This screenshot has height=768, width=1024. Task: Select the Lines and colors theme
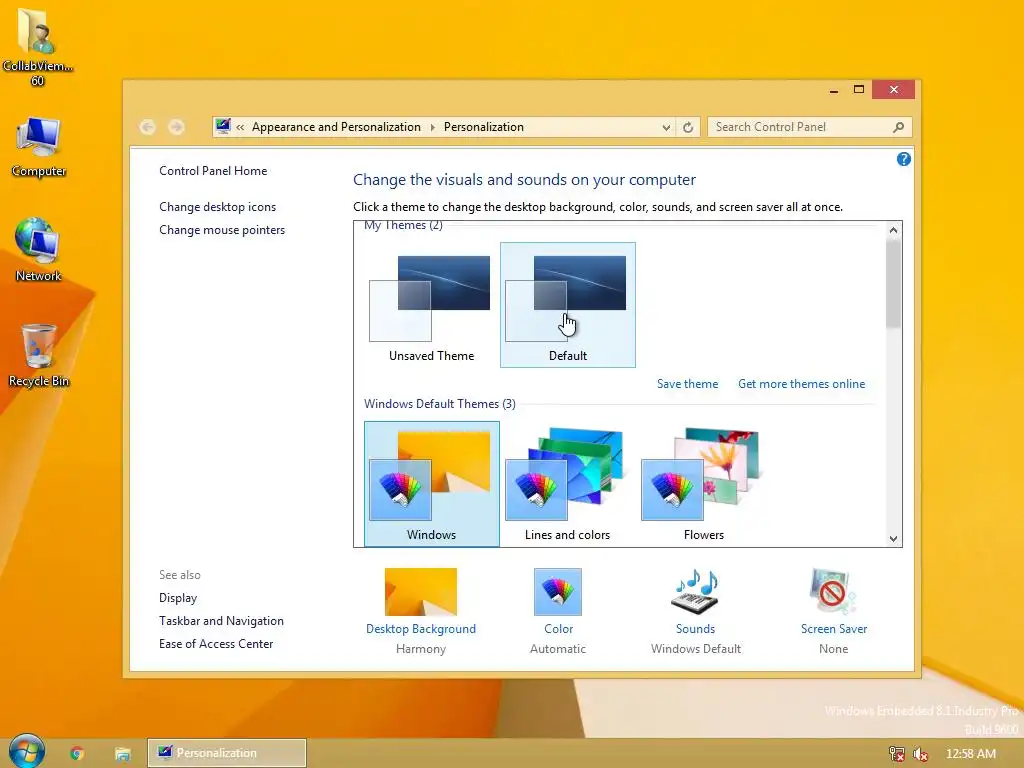(568, 484)
